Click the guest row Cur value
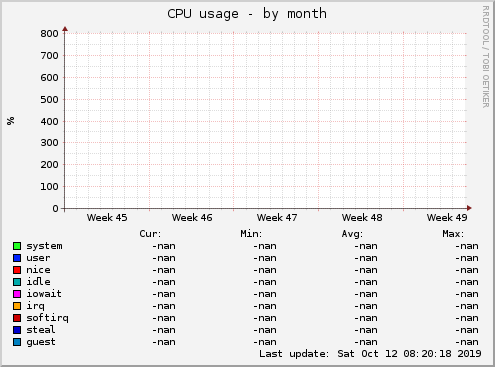495x367 pixels. (x=164, y=342)
